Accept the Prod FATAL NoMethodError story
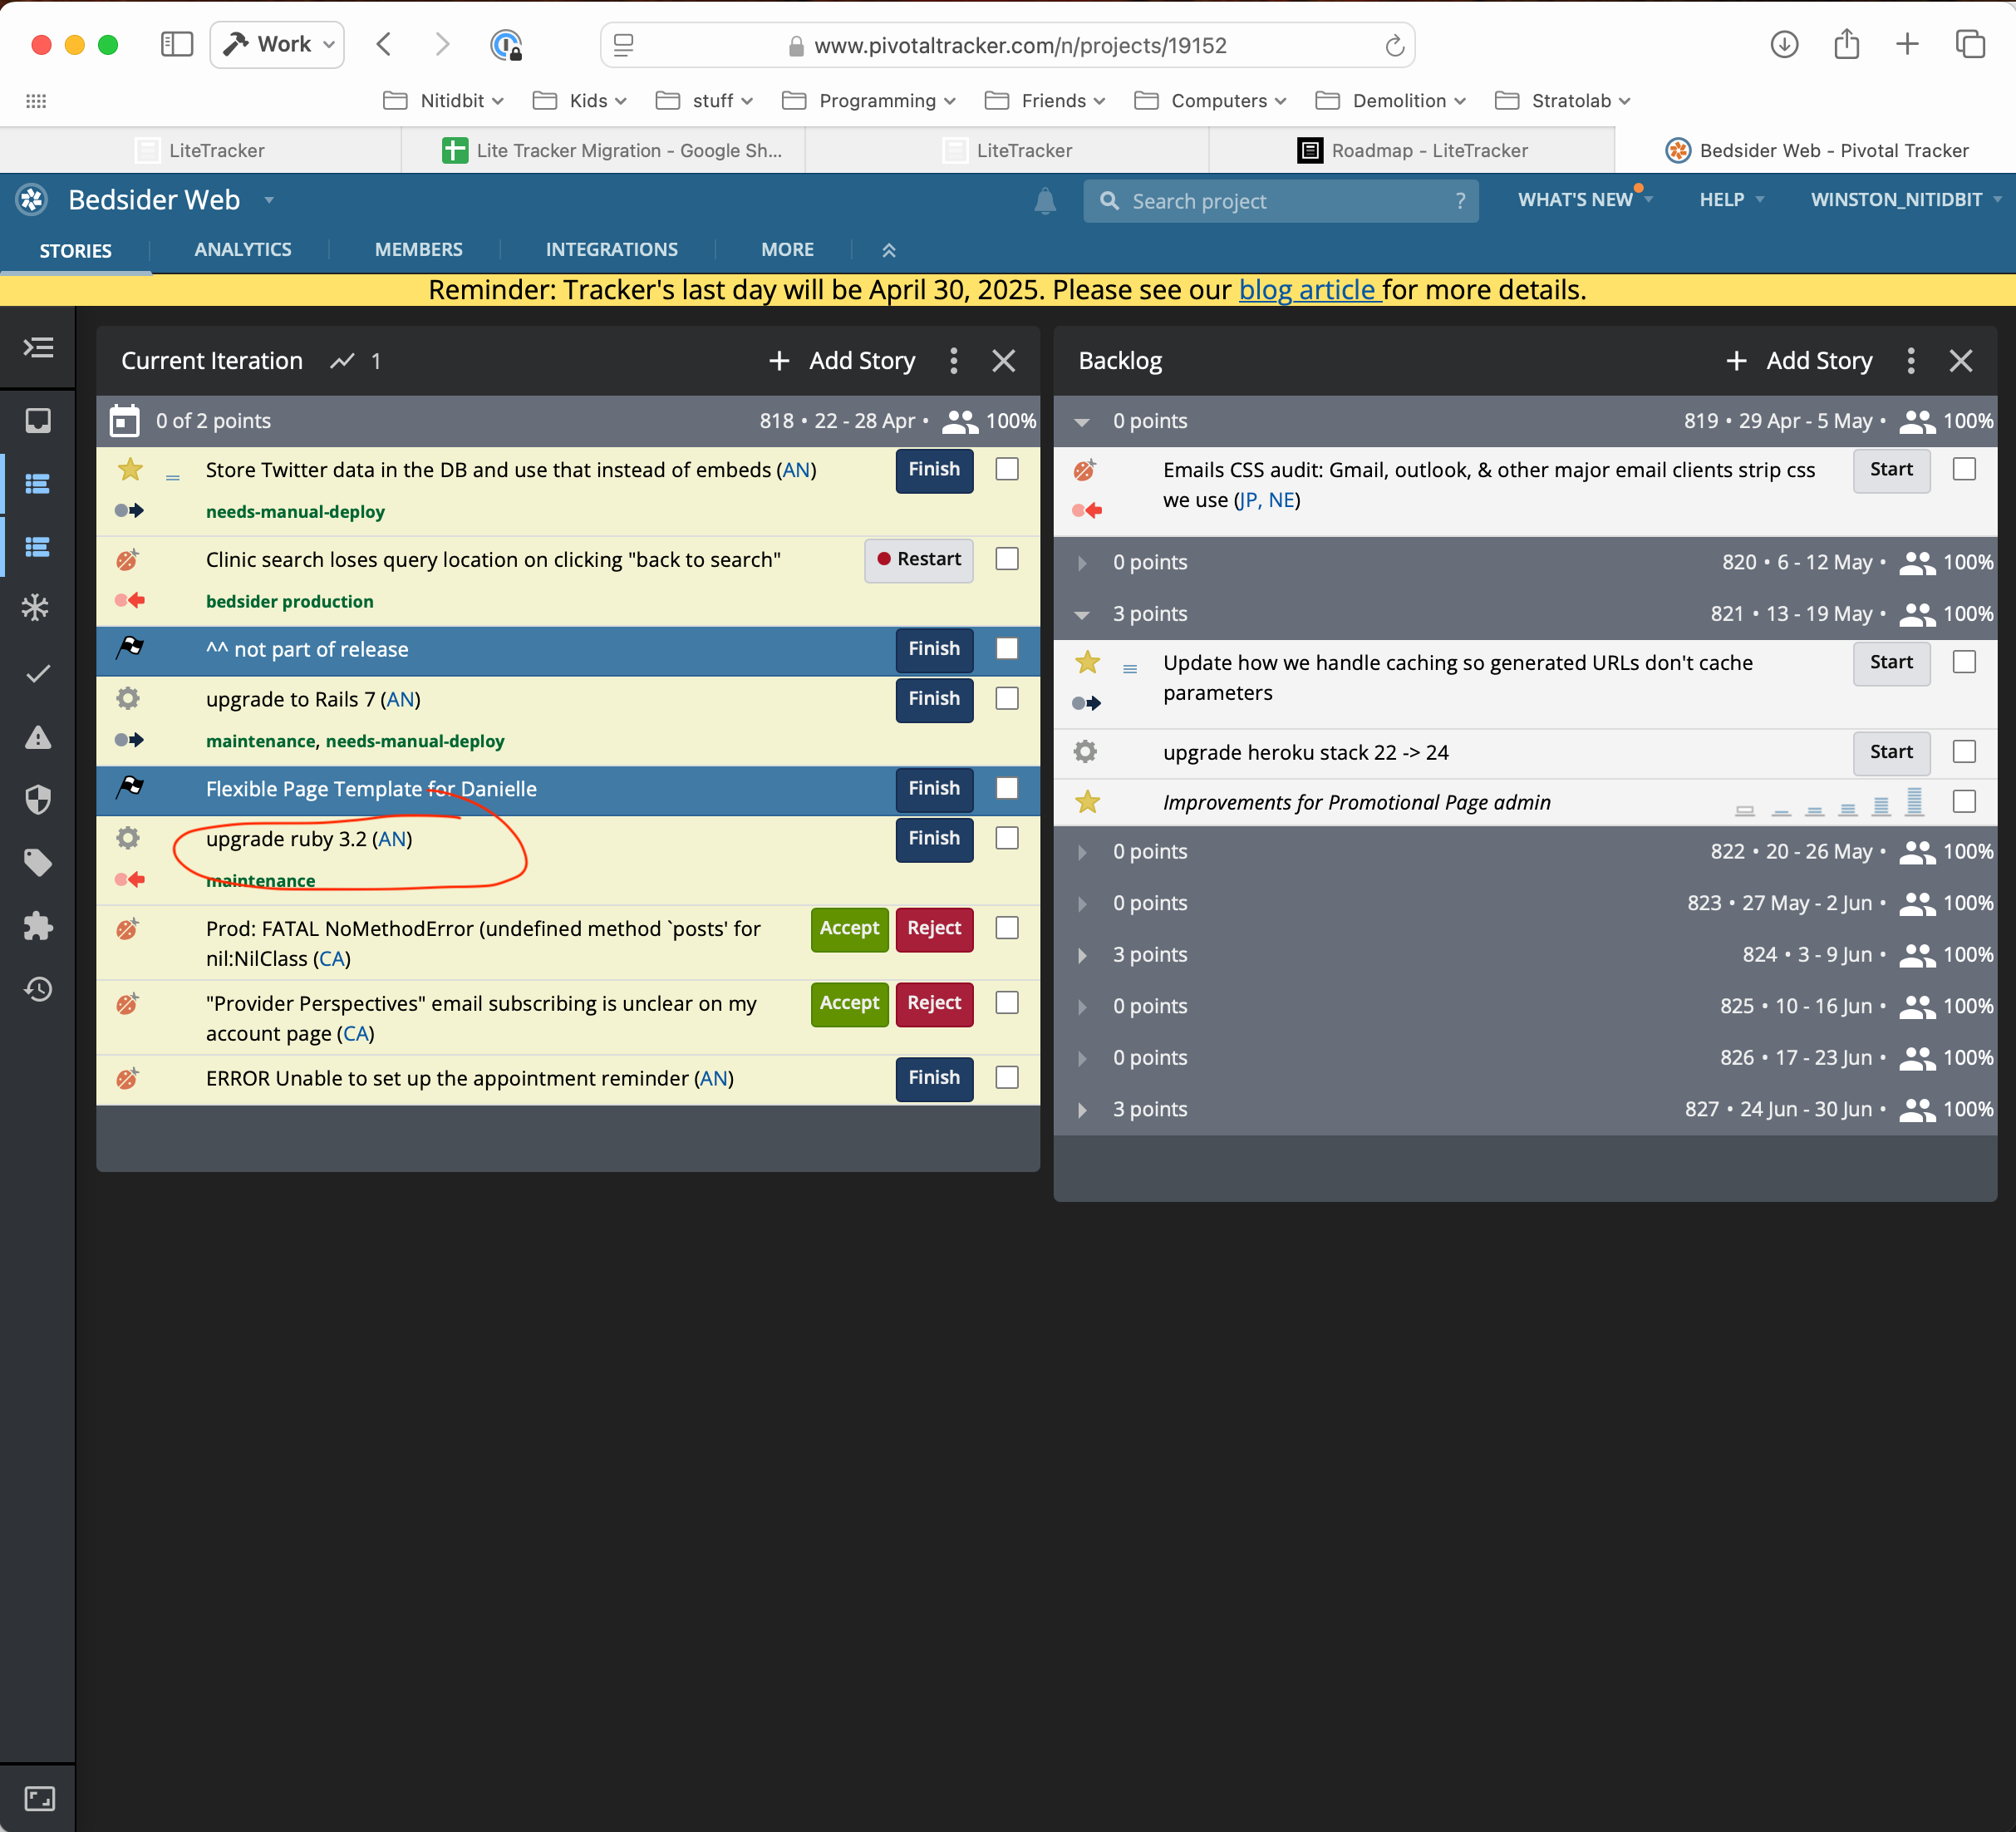The width and height of the screenshot is (2016, 1832). coord(849,929)
